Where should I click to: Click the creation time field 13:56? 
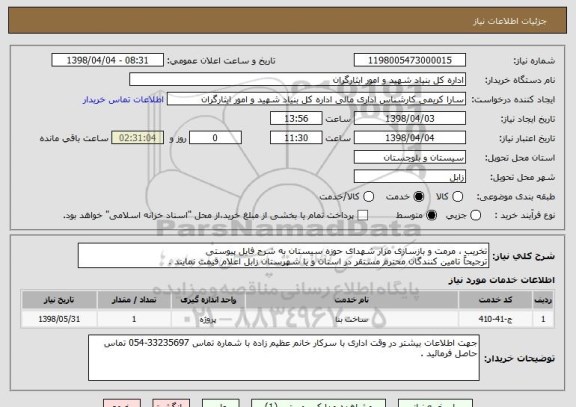coord(296,119)
